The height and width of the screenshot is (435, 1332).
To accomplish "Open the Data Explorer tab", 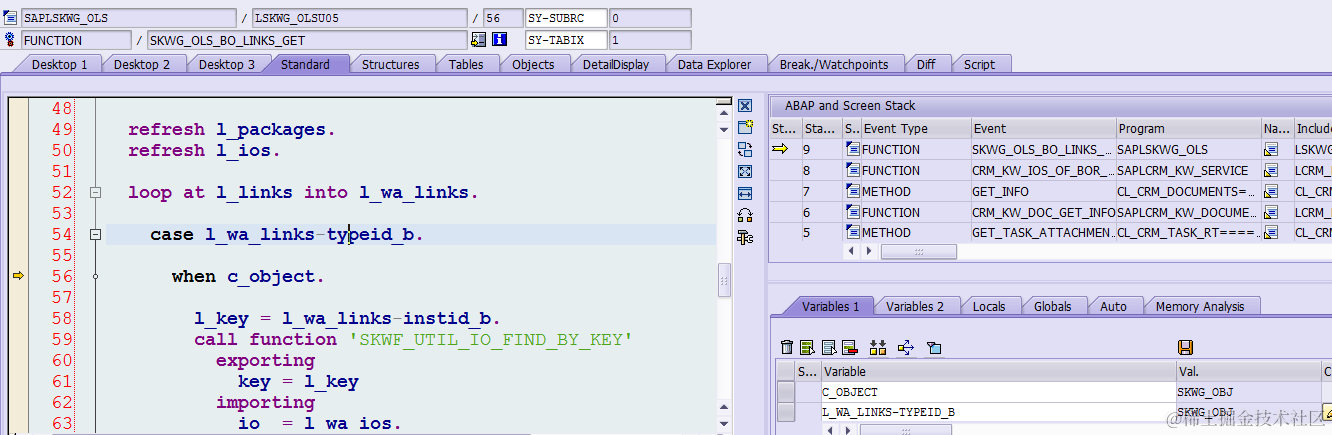I will tap(714, 64).
